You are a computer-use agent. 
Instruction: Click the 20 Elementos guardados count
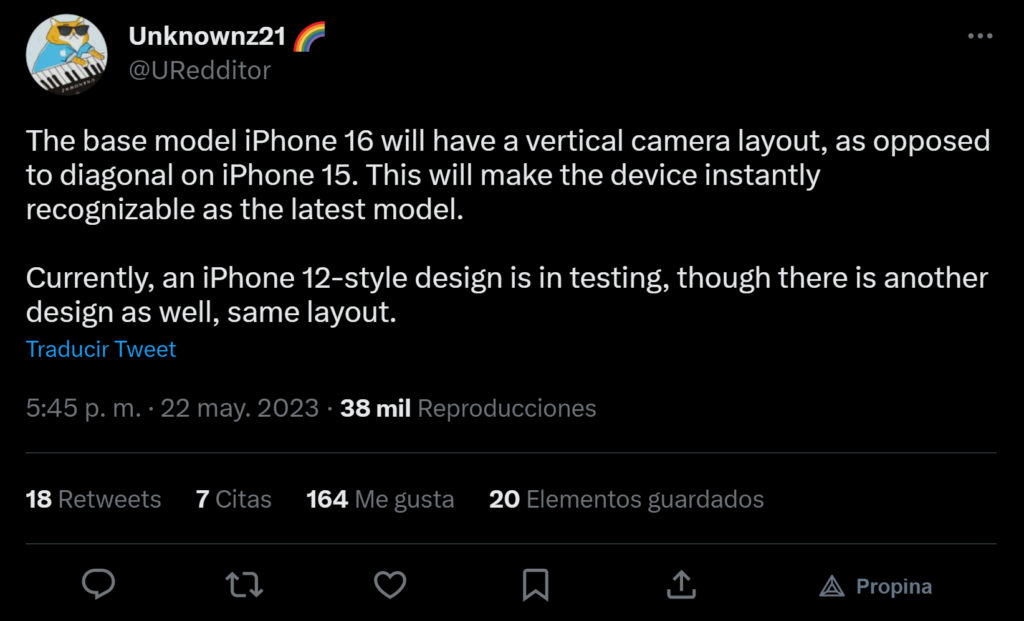(x=626, y=499)
